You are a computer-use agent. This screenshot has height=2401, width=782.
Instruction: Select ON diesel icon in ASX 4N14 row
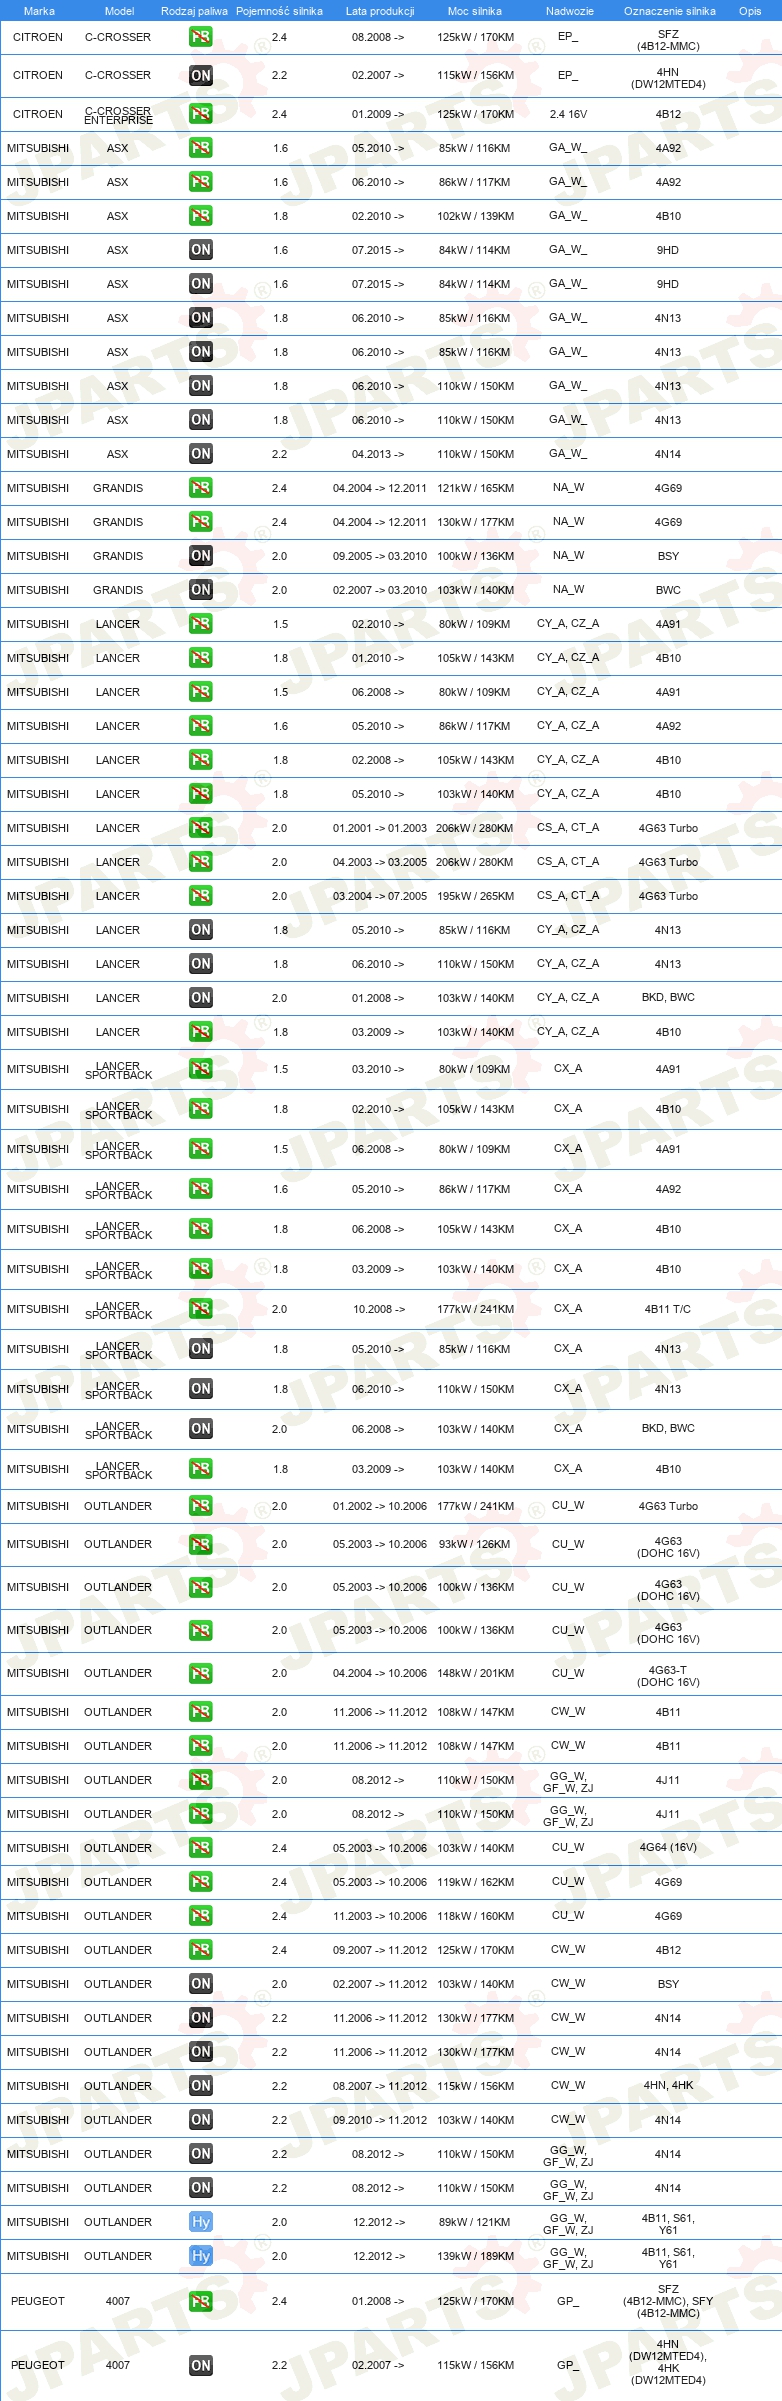[x=200, y=454]
